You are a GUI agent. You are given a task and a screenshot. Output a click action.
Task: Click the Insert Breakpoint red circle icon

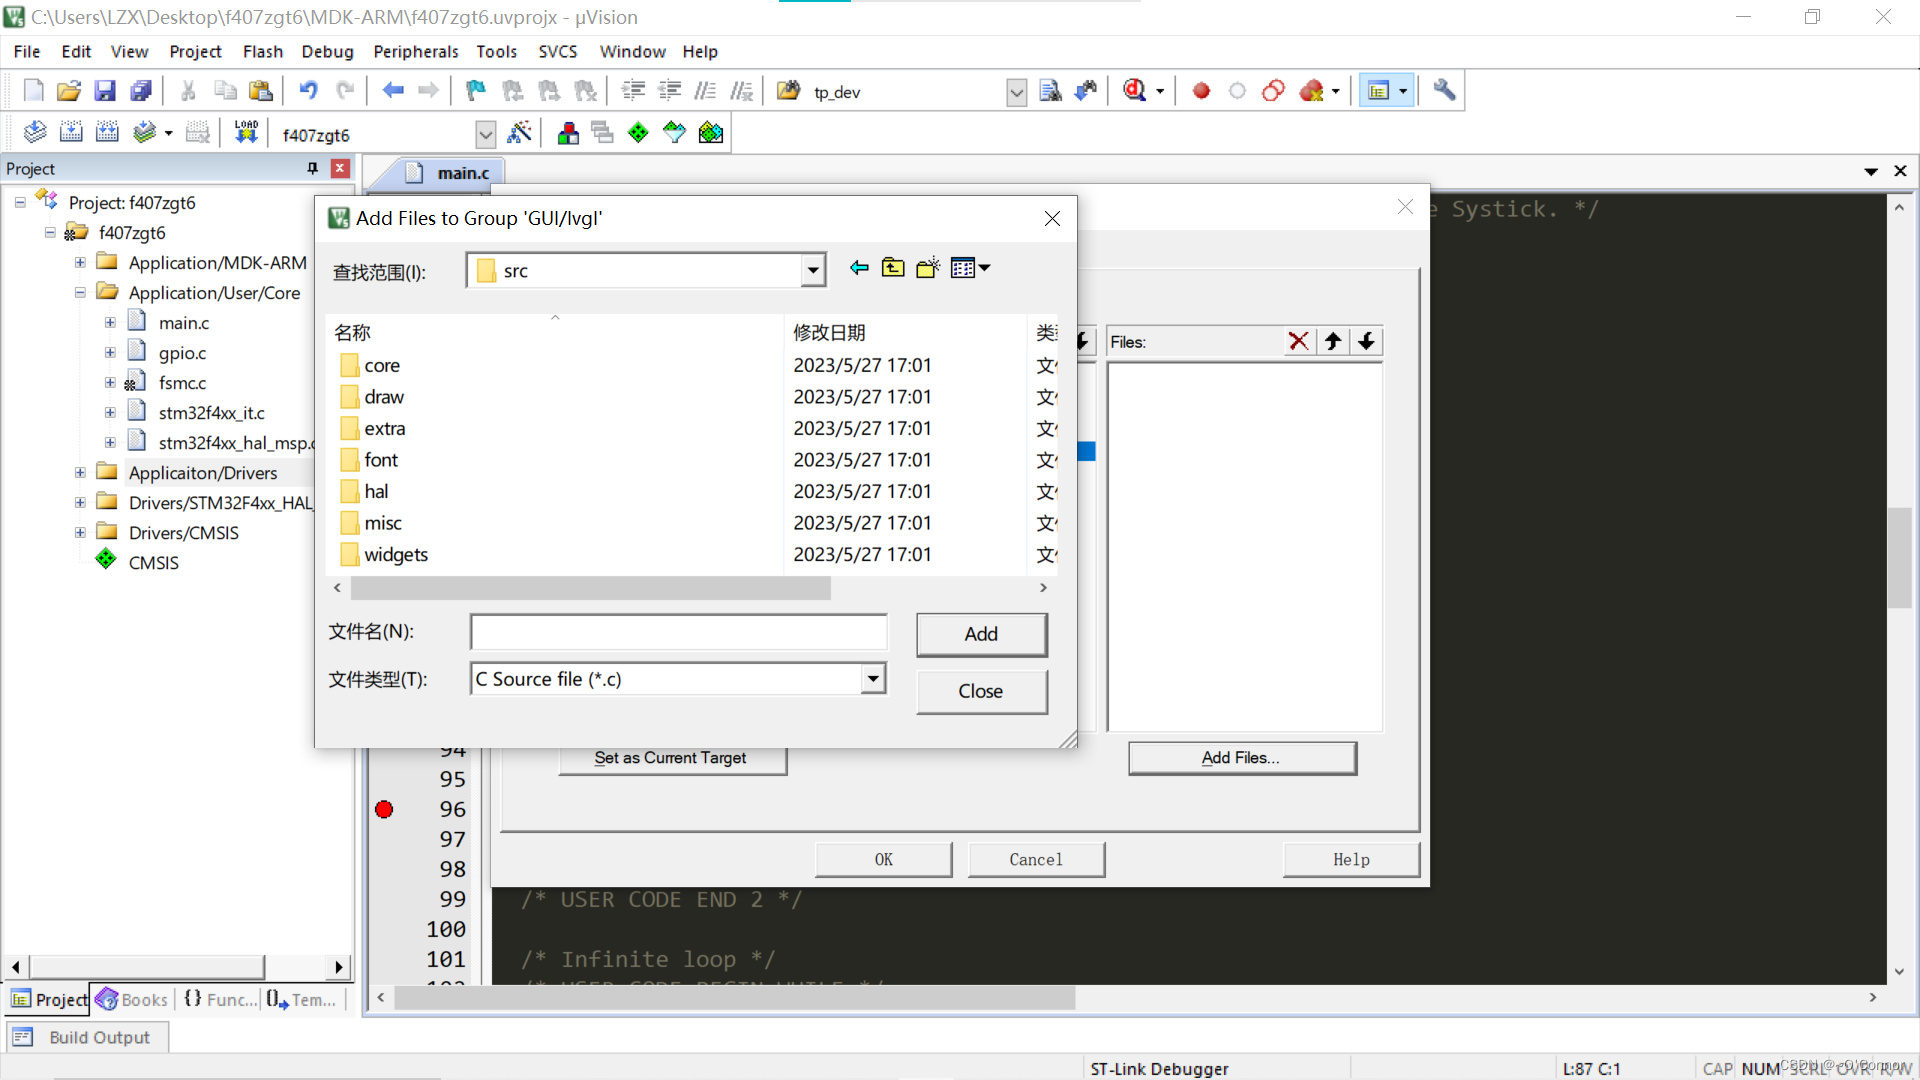click(1201, 91)
